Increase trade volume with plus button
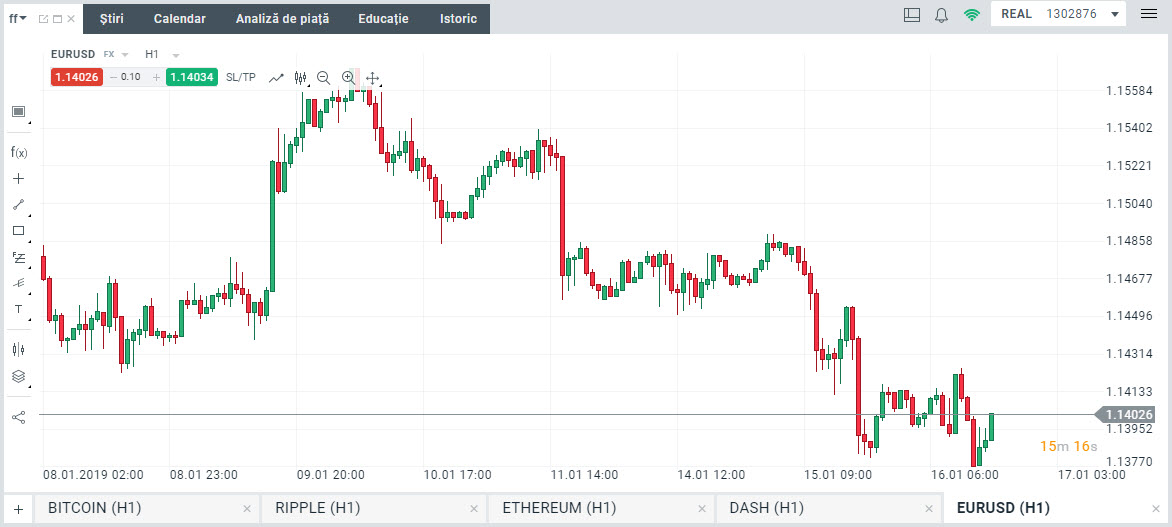 click(156, 77)
